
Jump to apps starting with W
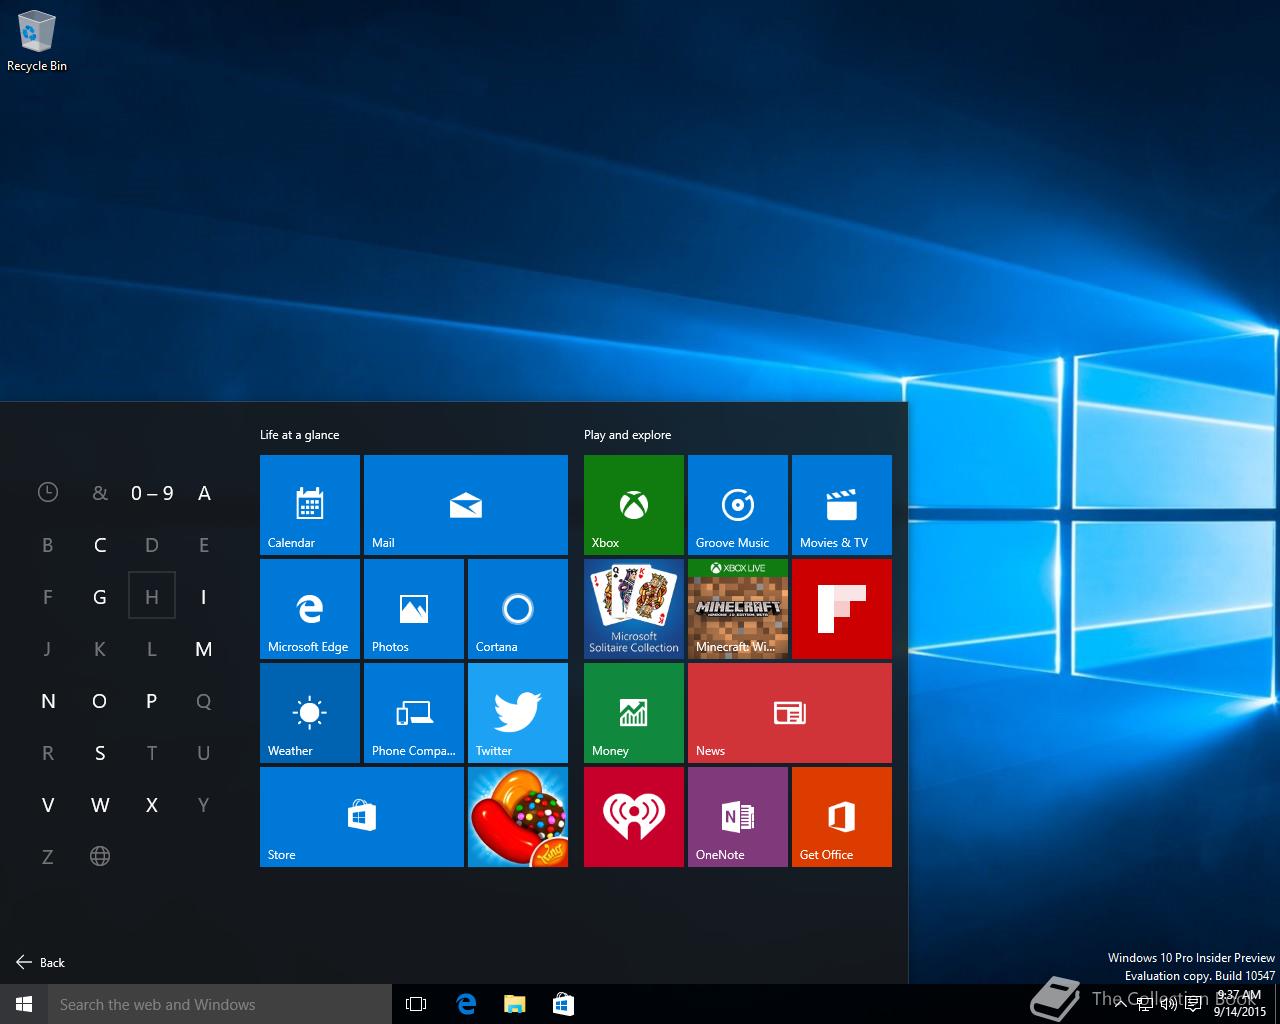tap(100, 804)
